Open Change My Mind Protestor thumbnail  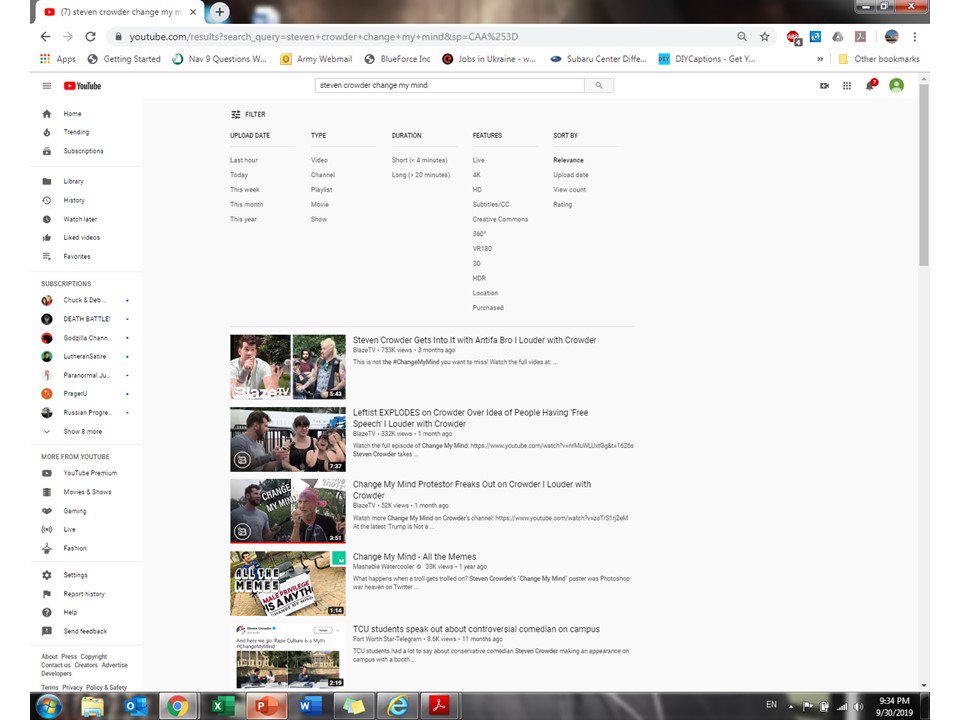point(288,511)
